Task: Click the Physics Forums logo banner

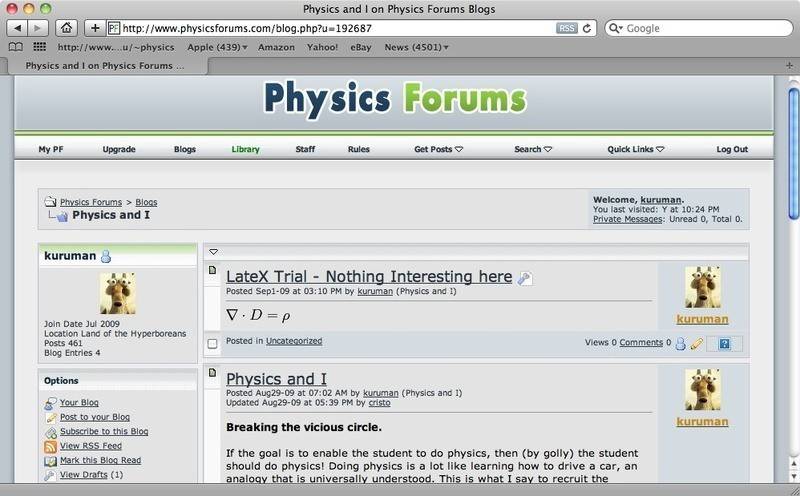Action: click(x=395, y=99)
